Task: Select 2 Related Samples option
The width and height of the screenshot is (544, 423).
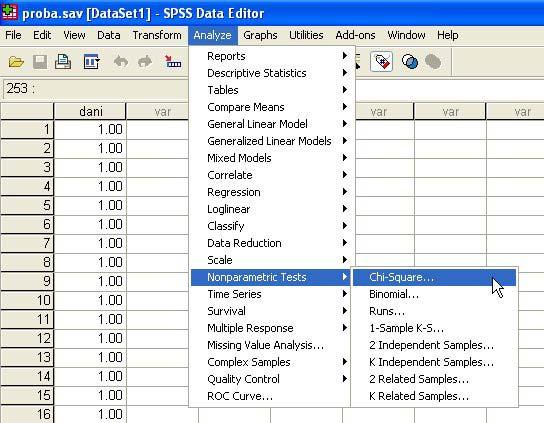Action: tap(434, 379)
